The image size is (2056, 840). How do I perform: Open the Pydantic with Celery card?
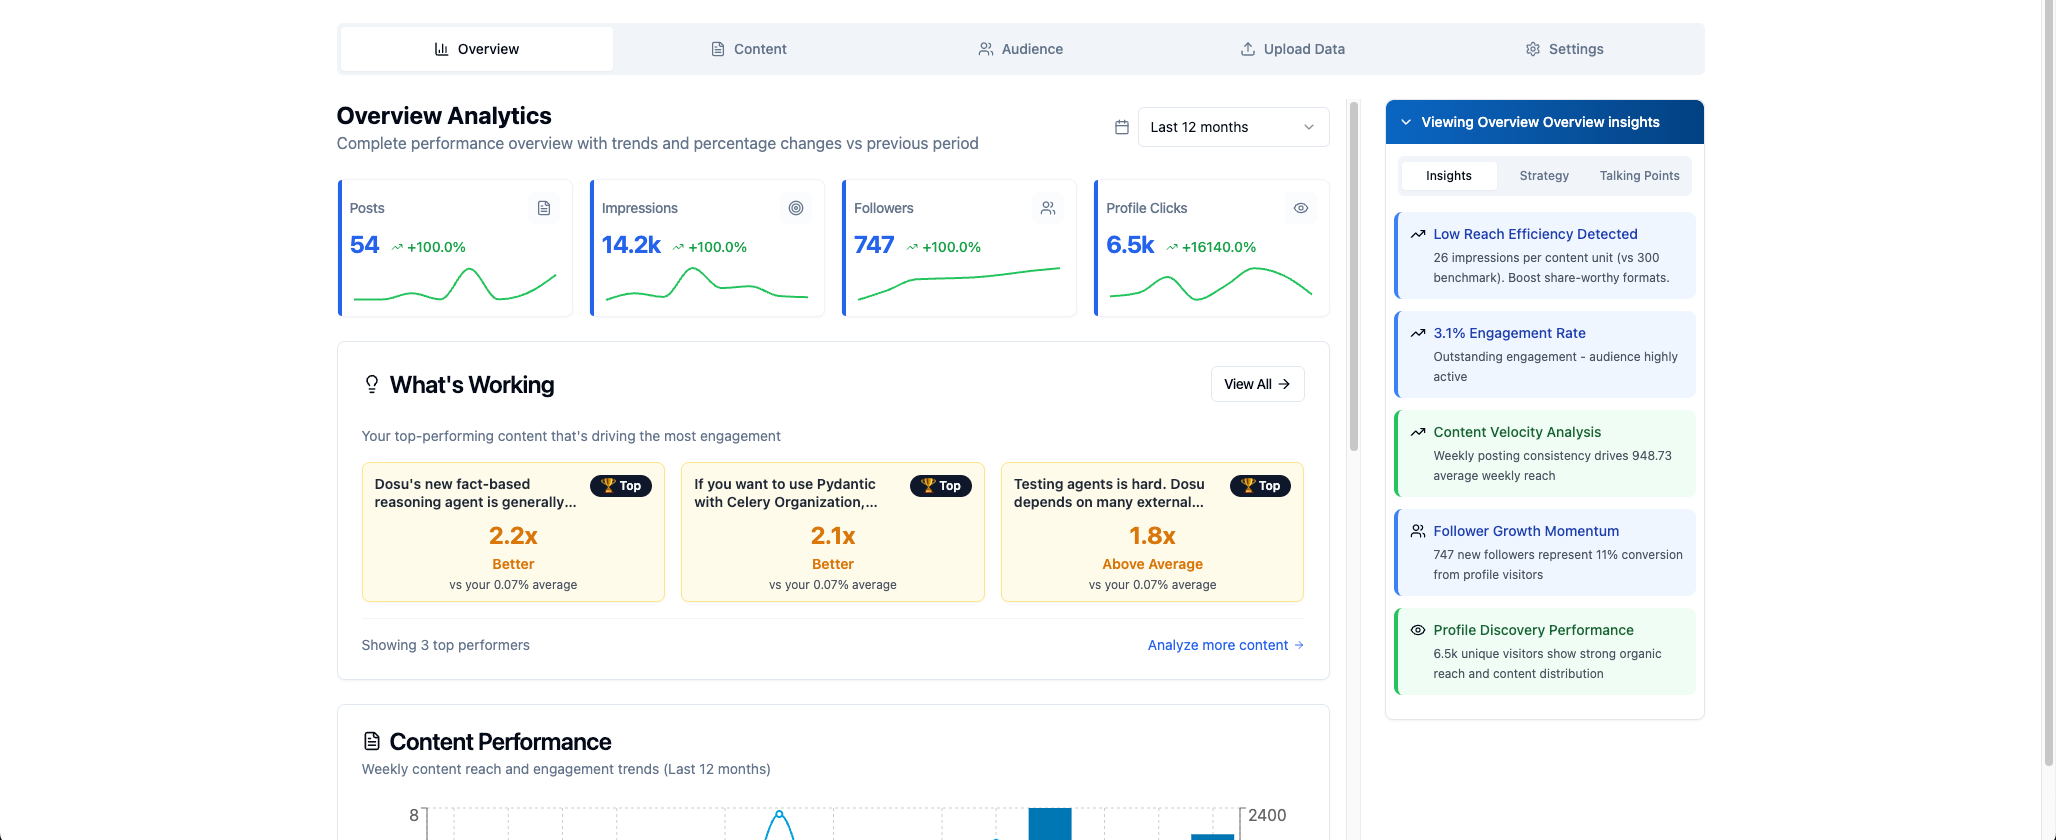832,532
